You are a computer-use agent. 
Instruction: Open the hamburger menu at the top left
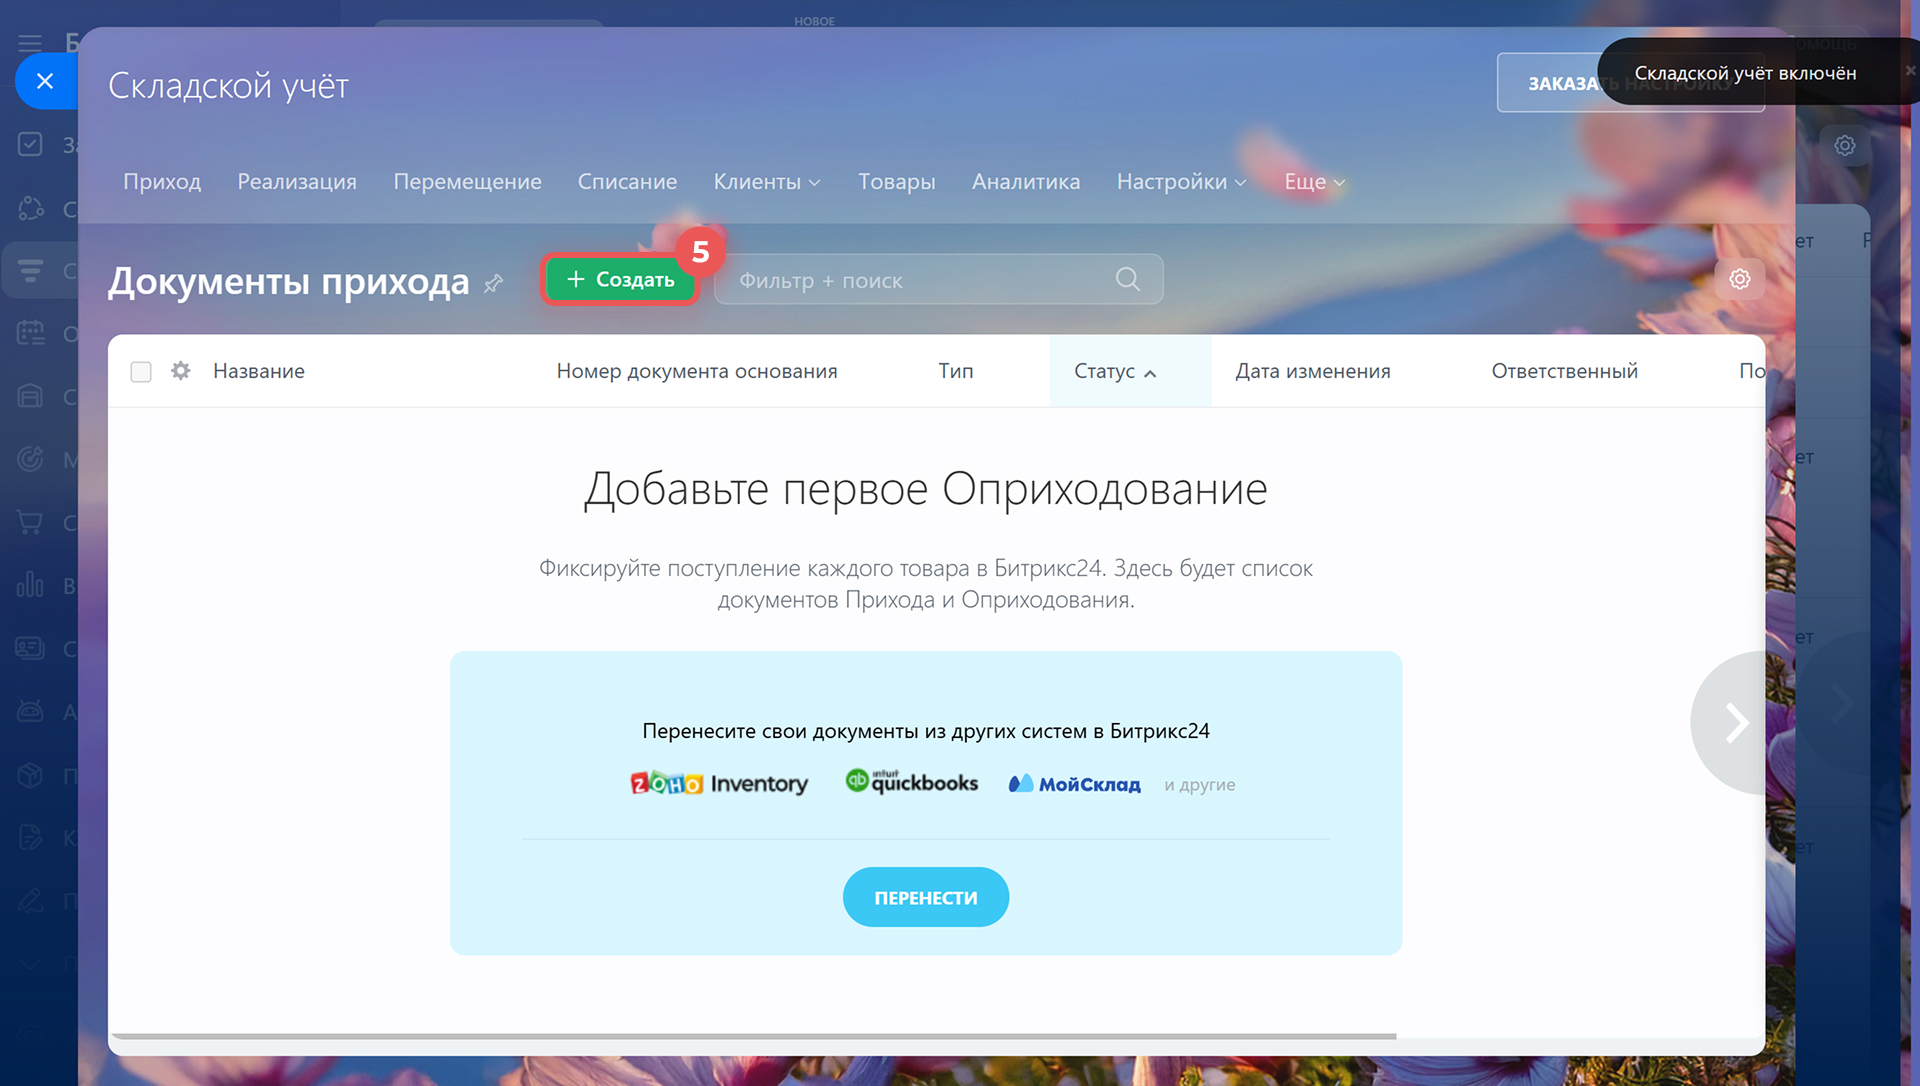coord(30,42)
